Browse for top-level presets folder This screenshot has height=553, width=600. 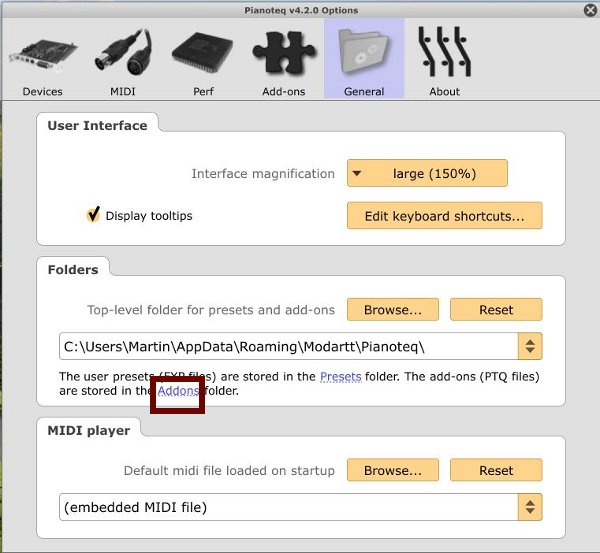[393, 310]
